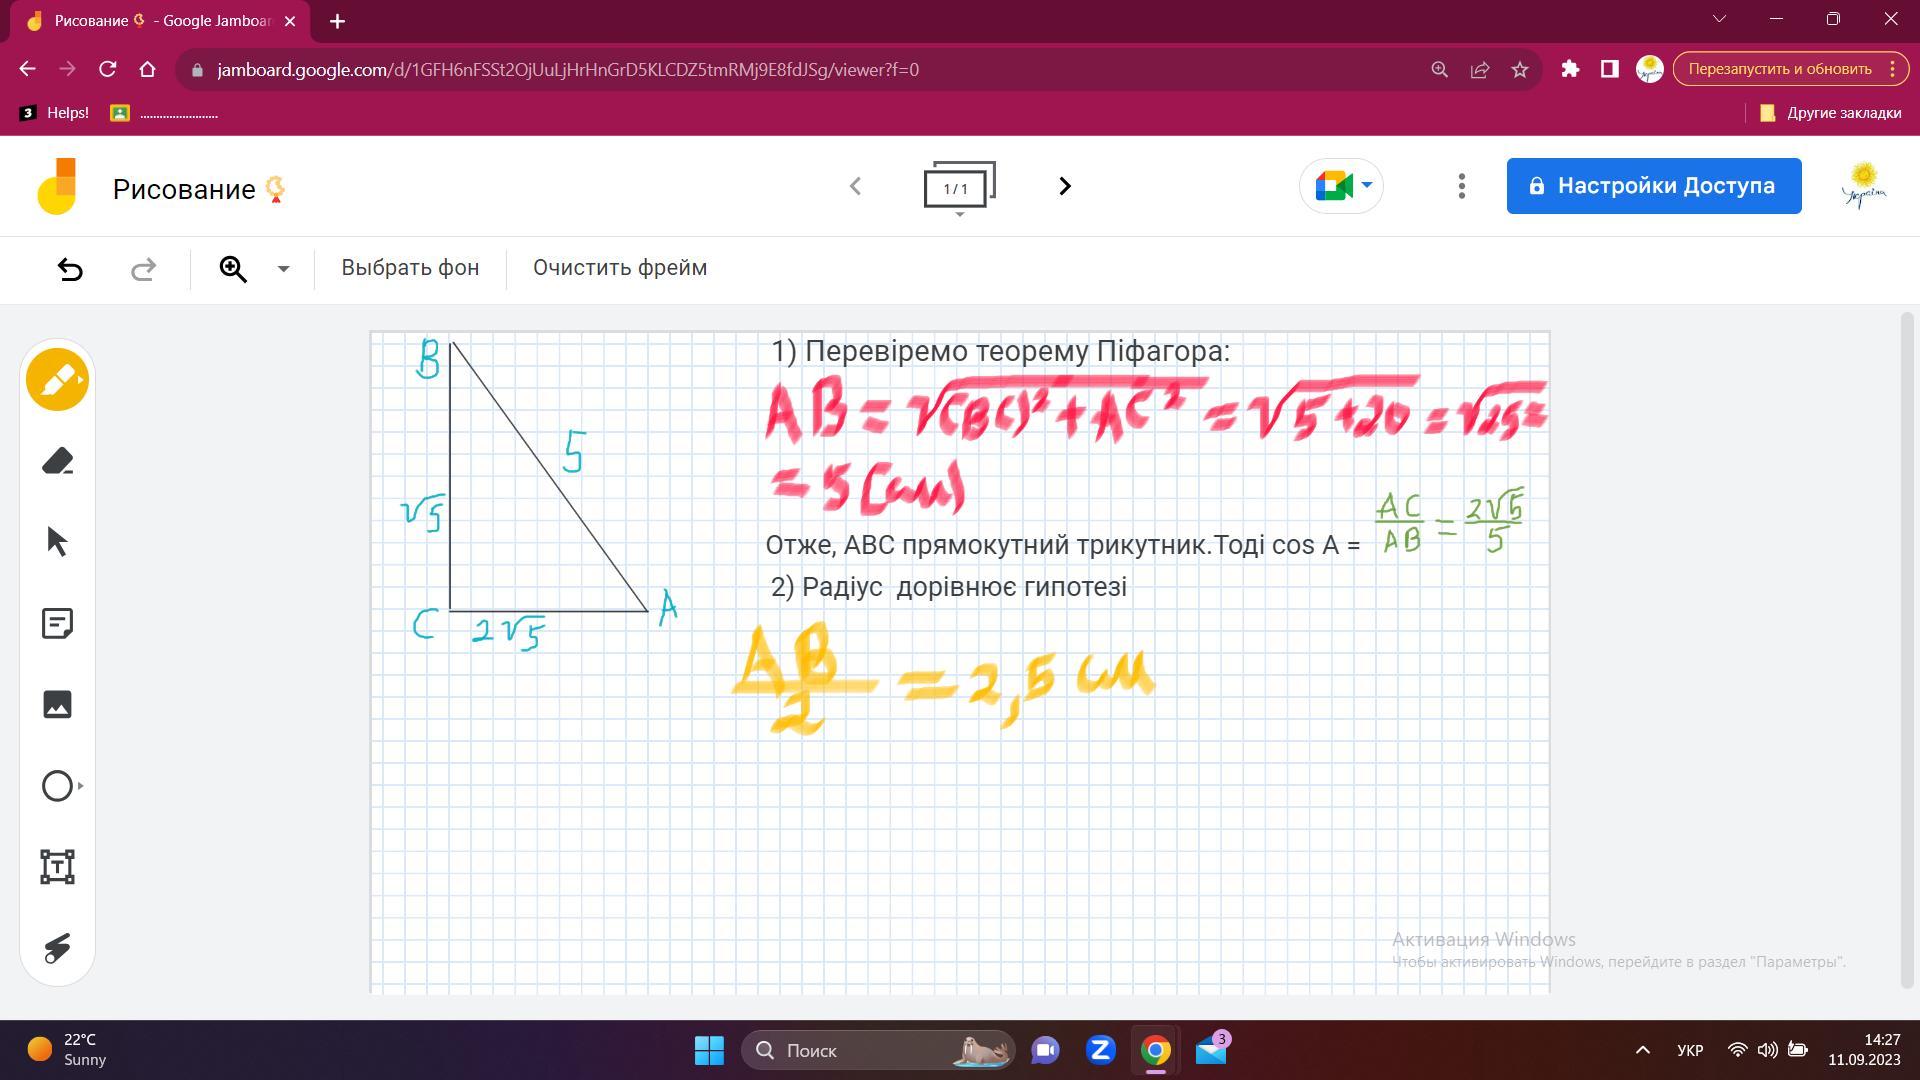Click Выбрать фон button

tap(410, 268)
